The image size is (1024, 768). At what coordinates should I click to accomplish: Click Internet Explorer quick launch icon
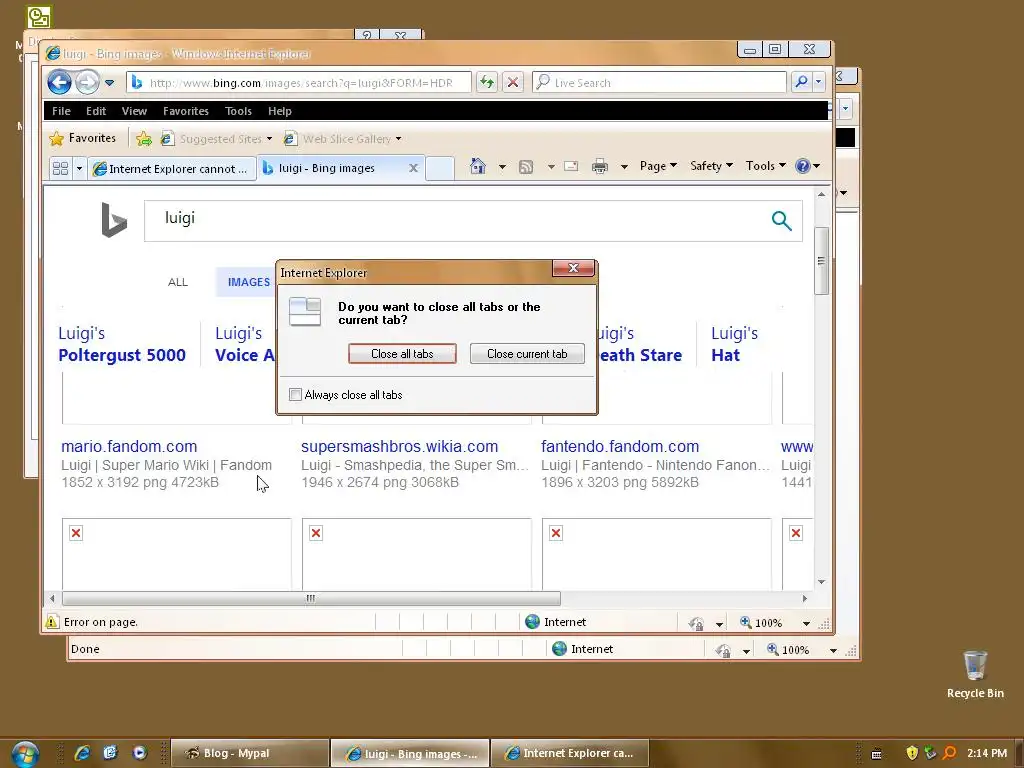pyautogui.click(x=82, y=753)
